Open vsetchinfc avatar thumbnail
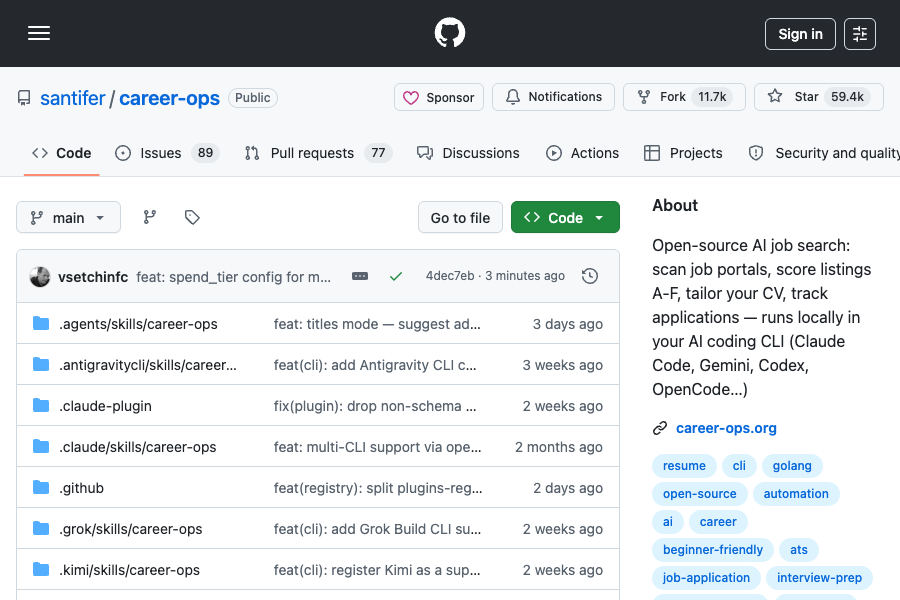900x600 pixels. 40,277
